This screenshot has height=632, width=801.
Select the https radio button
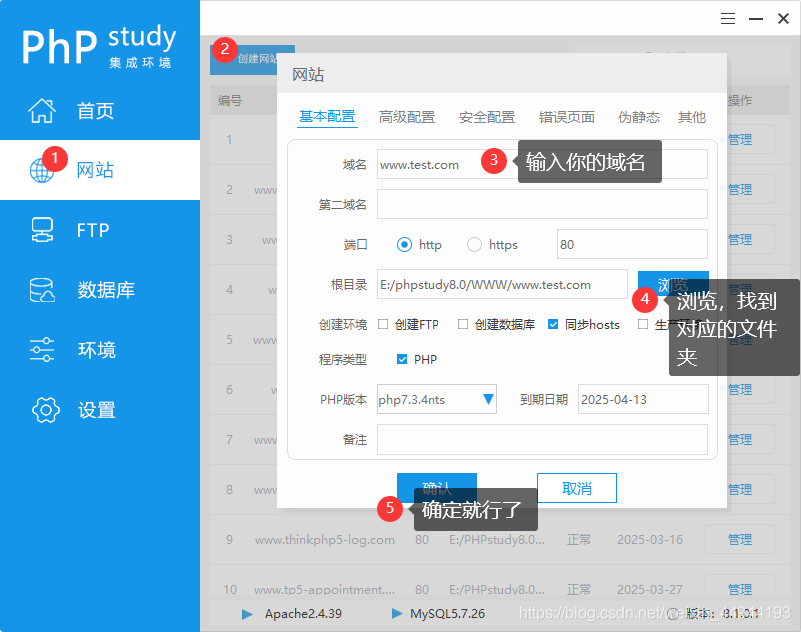click(473, 244)
